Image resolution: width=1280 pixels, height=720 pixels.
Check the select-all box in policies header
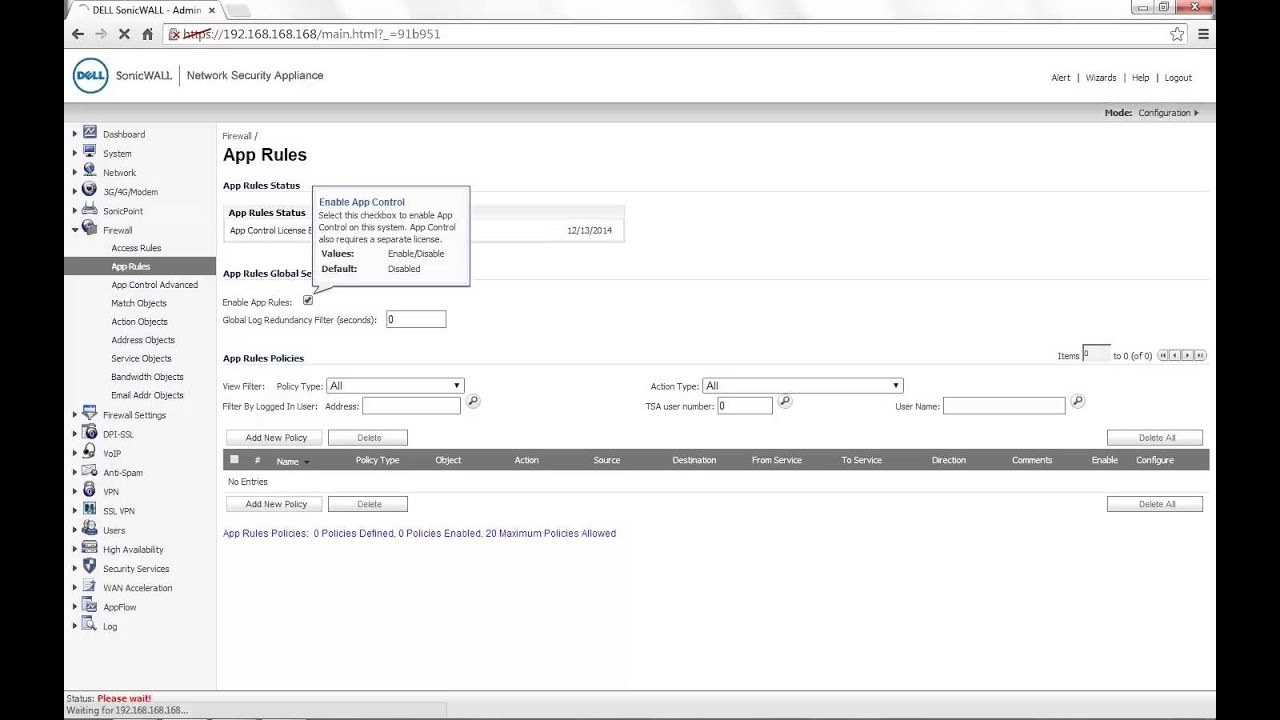[234, 460]
